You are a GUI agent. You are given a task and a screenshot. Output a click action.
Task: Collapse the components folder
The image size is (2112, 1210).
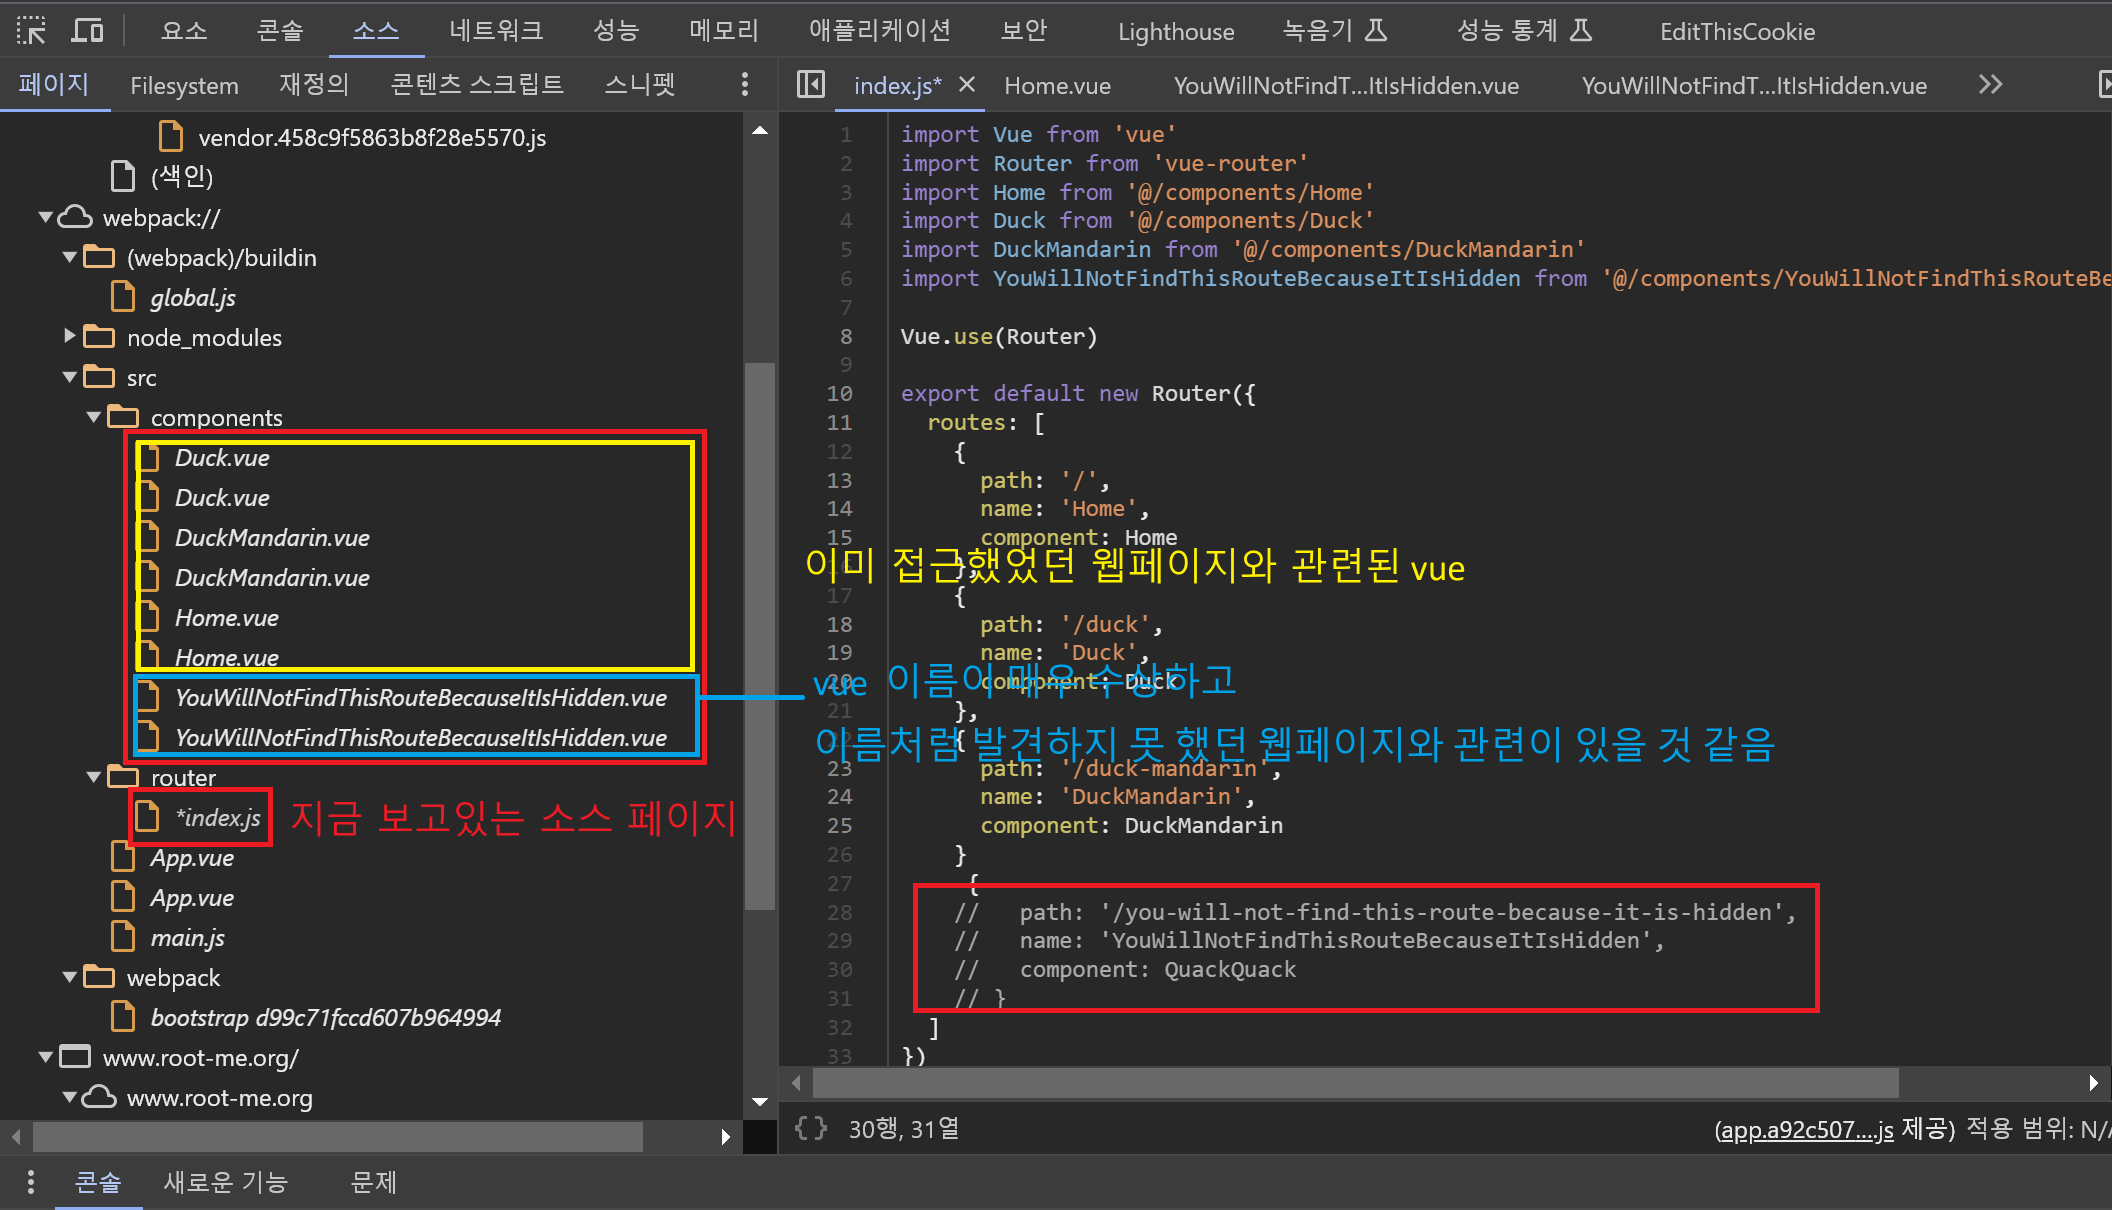point(94,417)
